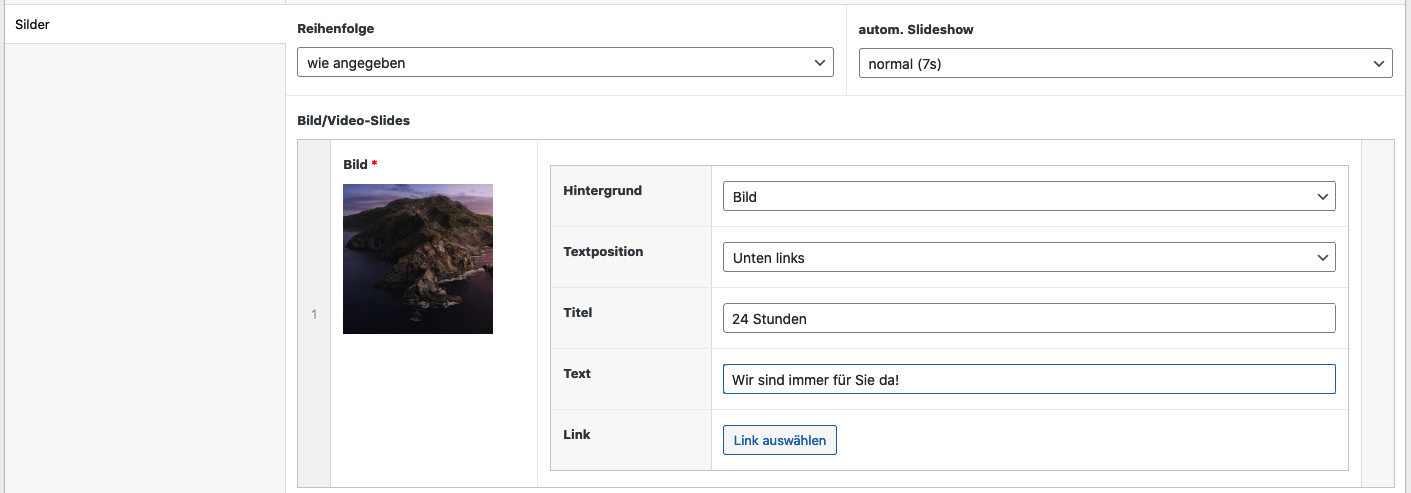Open the Reihenfolge dropdown
Screen dimensions: 1411x493
565,63
